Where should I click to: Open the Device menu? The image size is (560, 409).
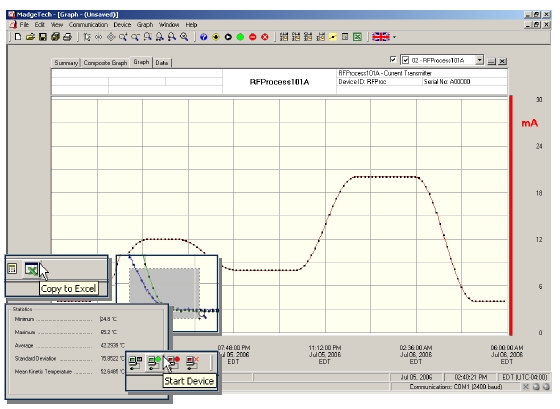click(x=122, y=25)
